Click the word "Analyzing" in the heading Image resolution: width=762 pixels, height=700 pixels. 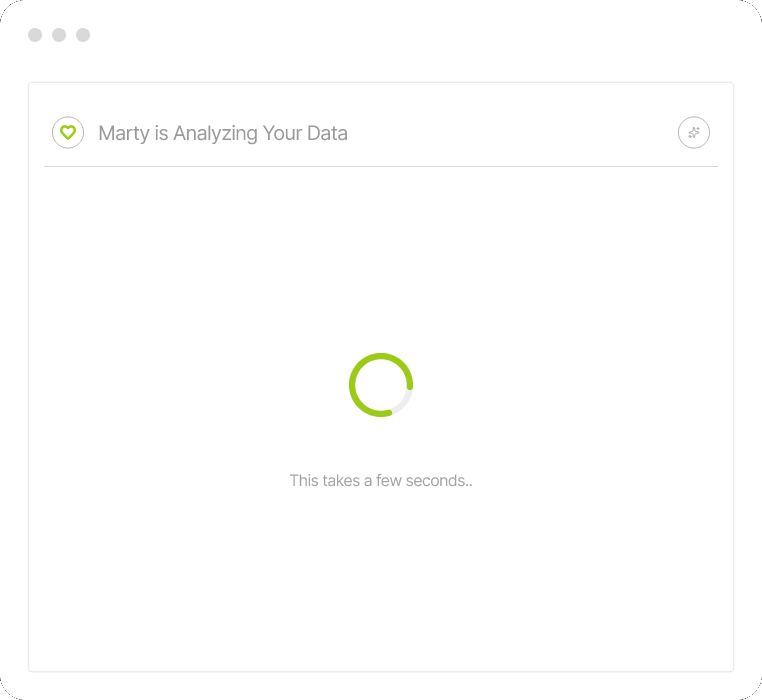pos(215,133)
